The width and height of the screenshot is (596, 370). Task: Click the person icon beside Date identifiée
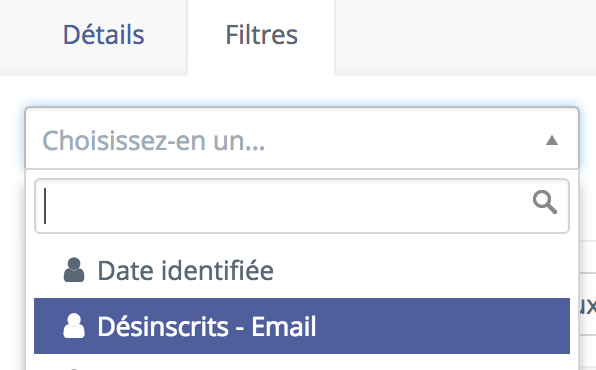[x=74, y=270]
